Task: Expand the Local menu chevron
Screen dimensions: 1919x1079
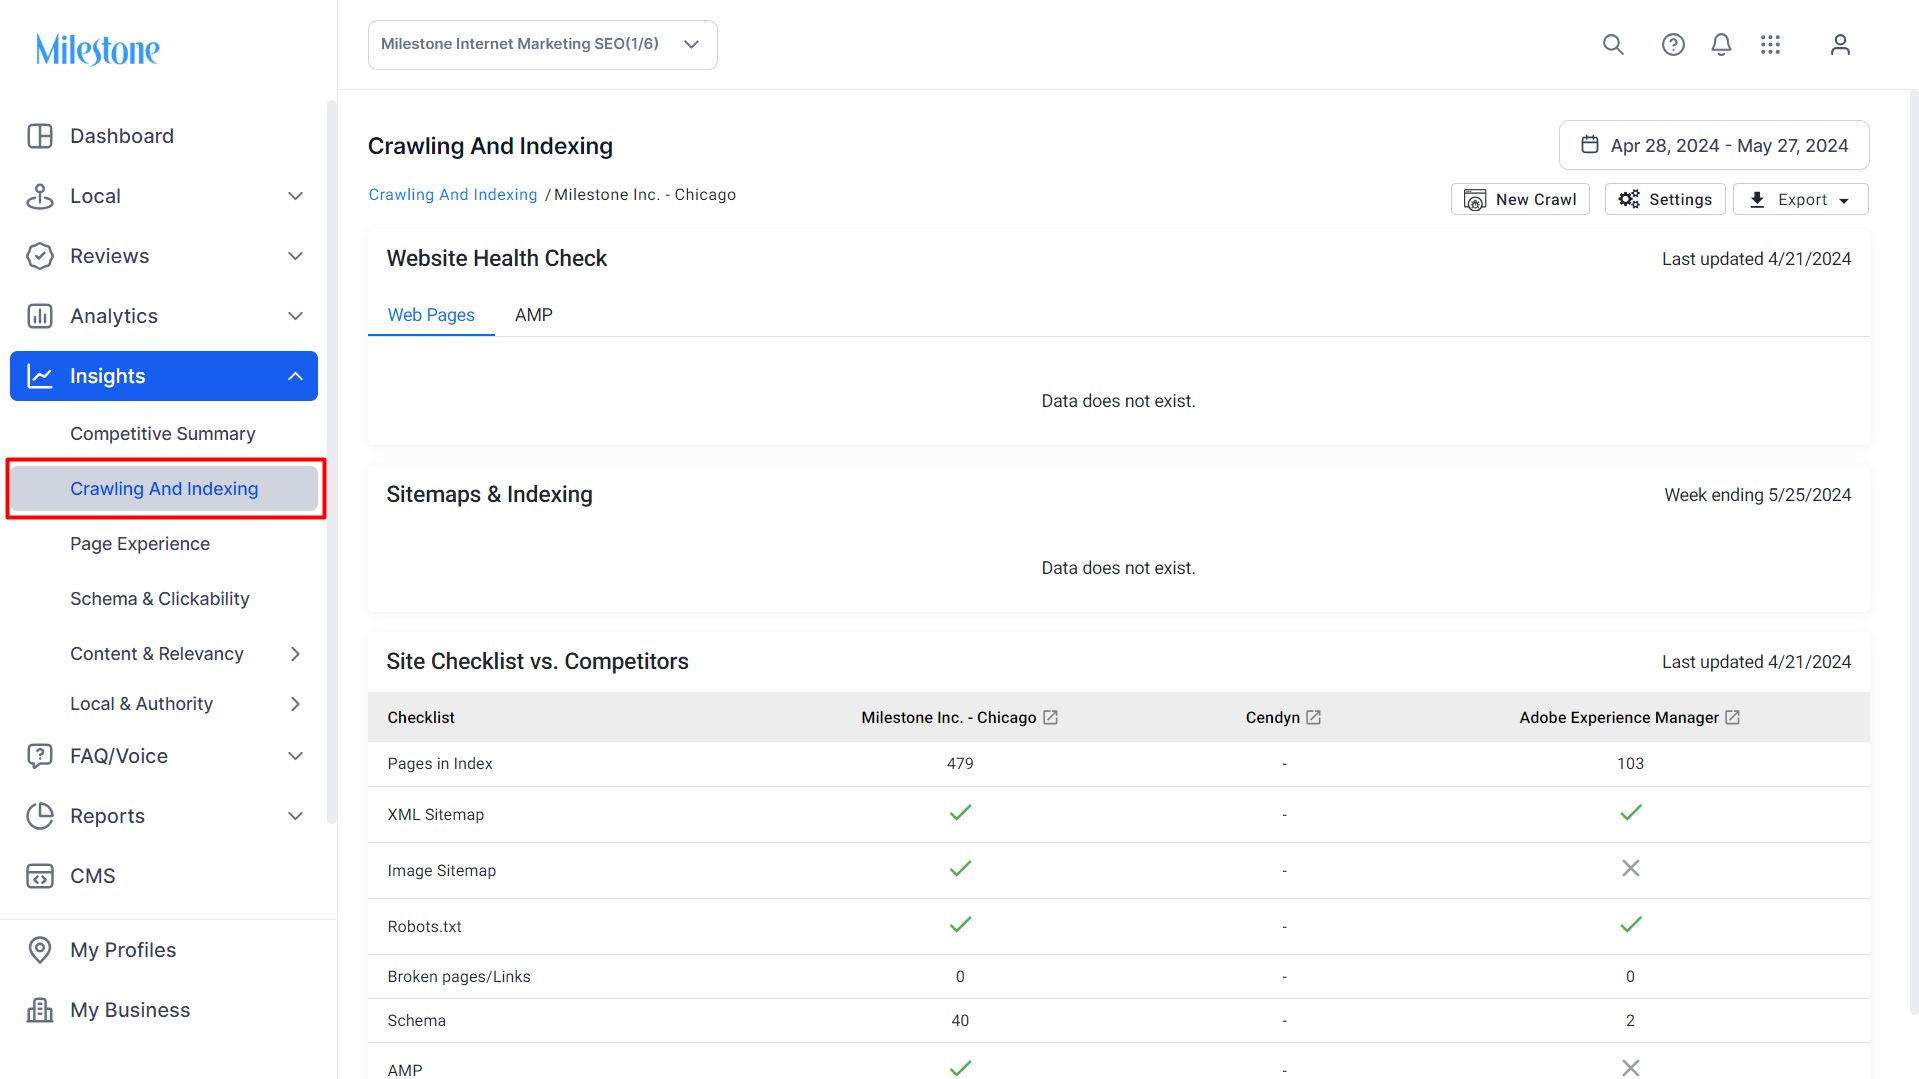Action: 295,196
